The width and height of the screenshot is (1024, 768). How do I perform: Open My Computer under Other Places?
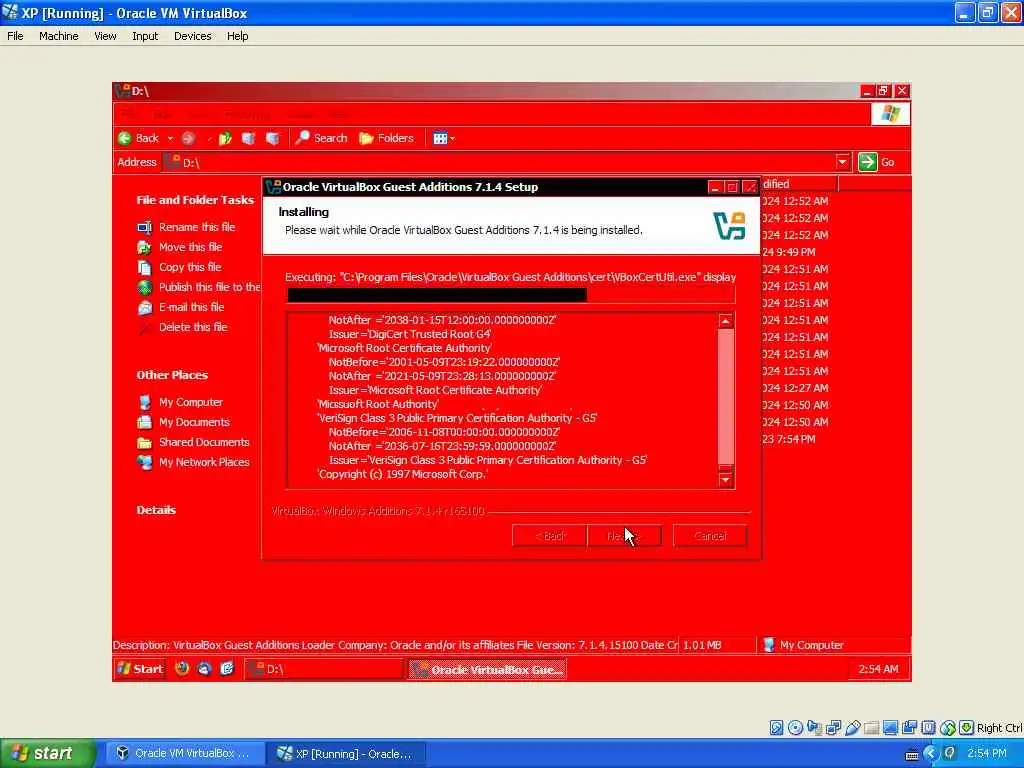coord(191,402)
